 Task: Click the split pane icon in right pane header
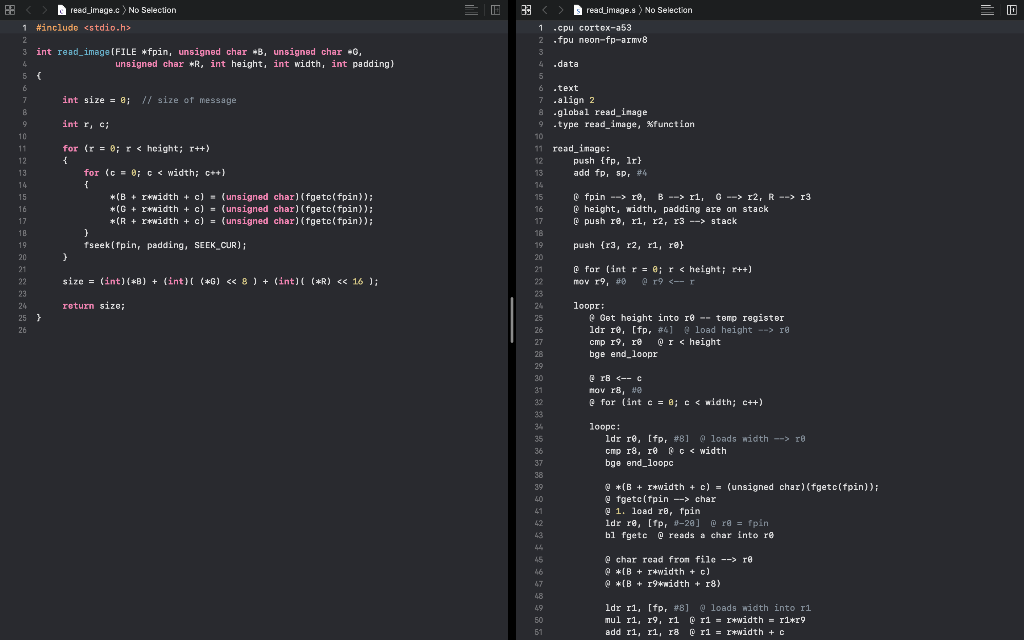click(x=1012, y=9)
